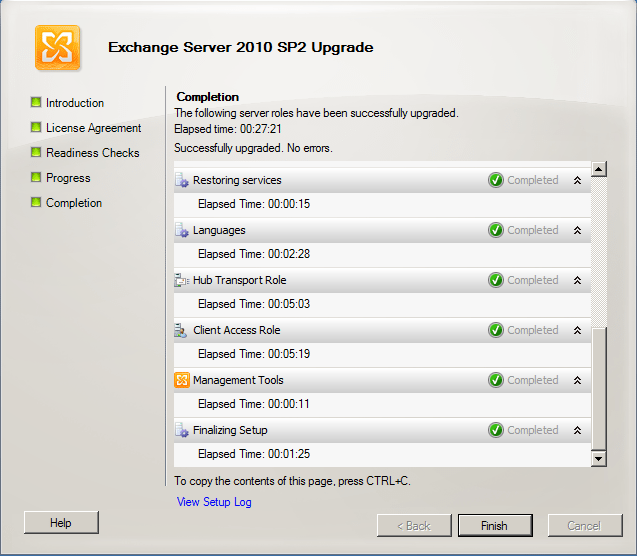Click the Finalizing Setup header text
This screenshot has width=637, height=556.
[230, 430]
